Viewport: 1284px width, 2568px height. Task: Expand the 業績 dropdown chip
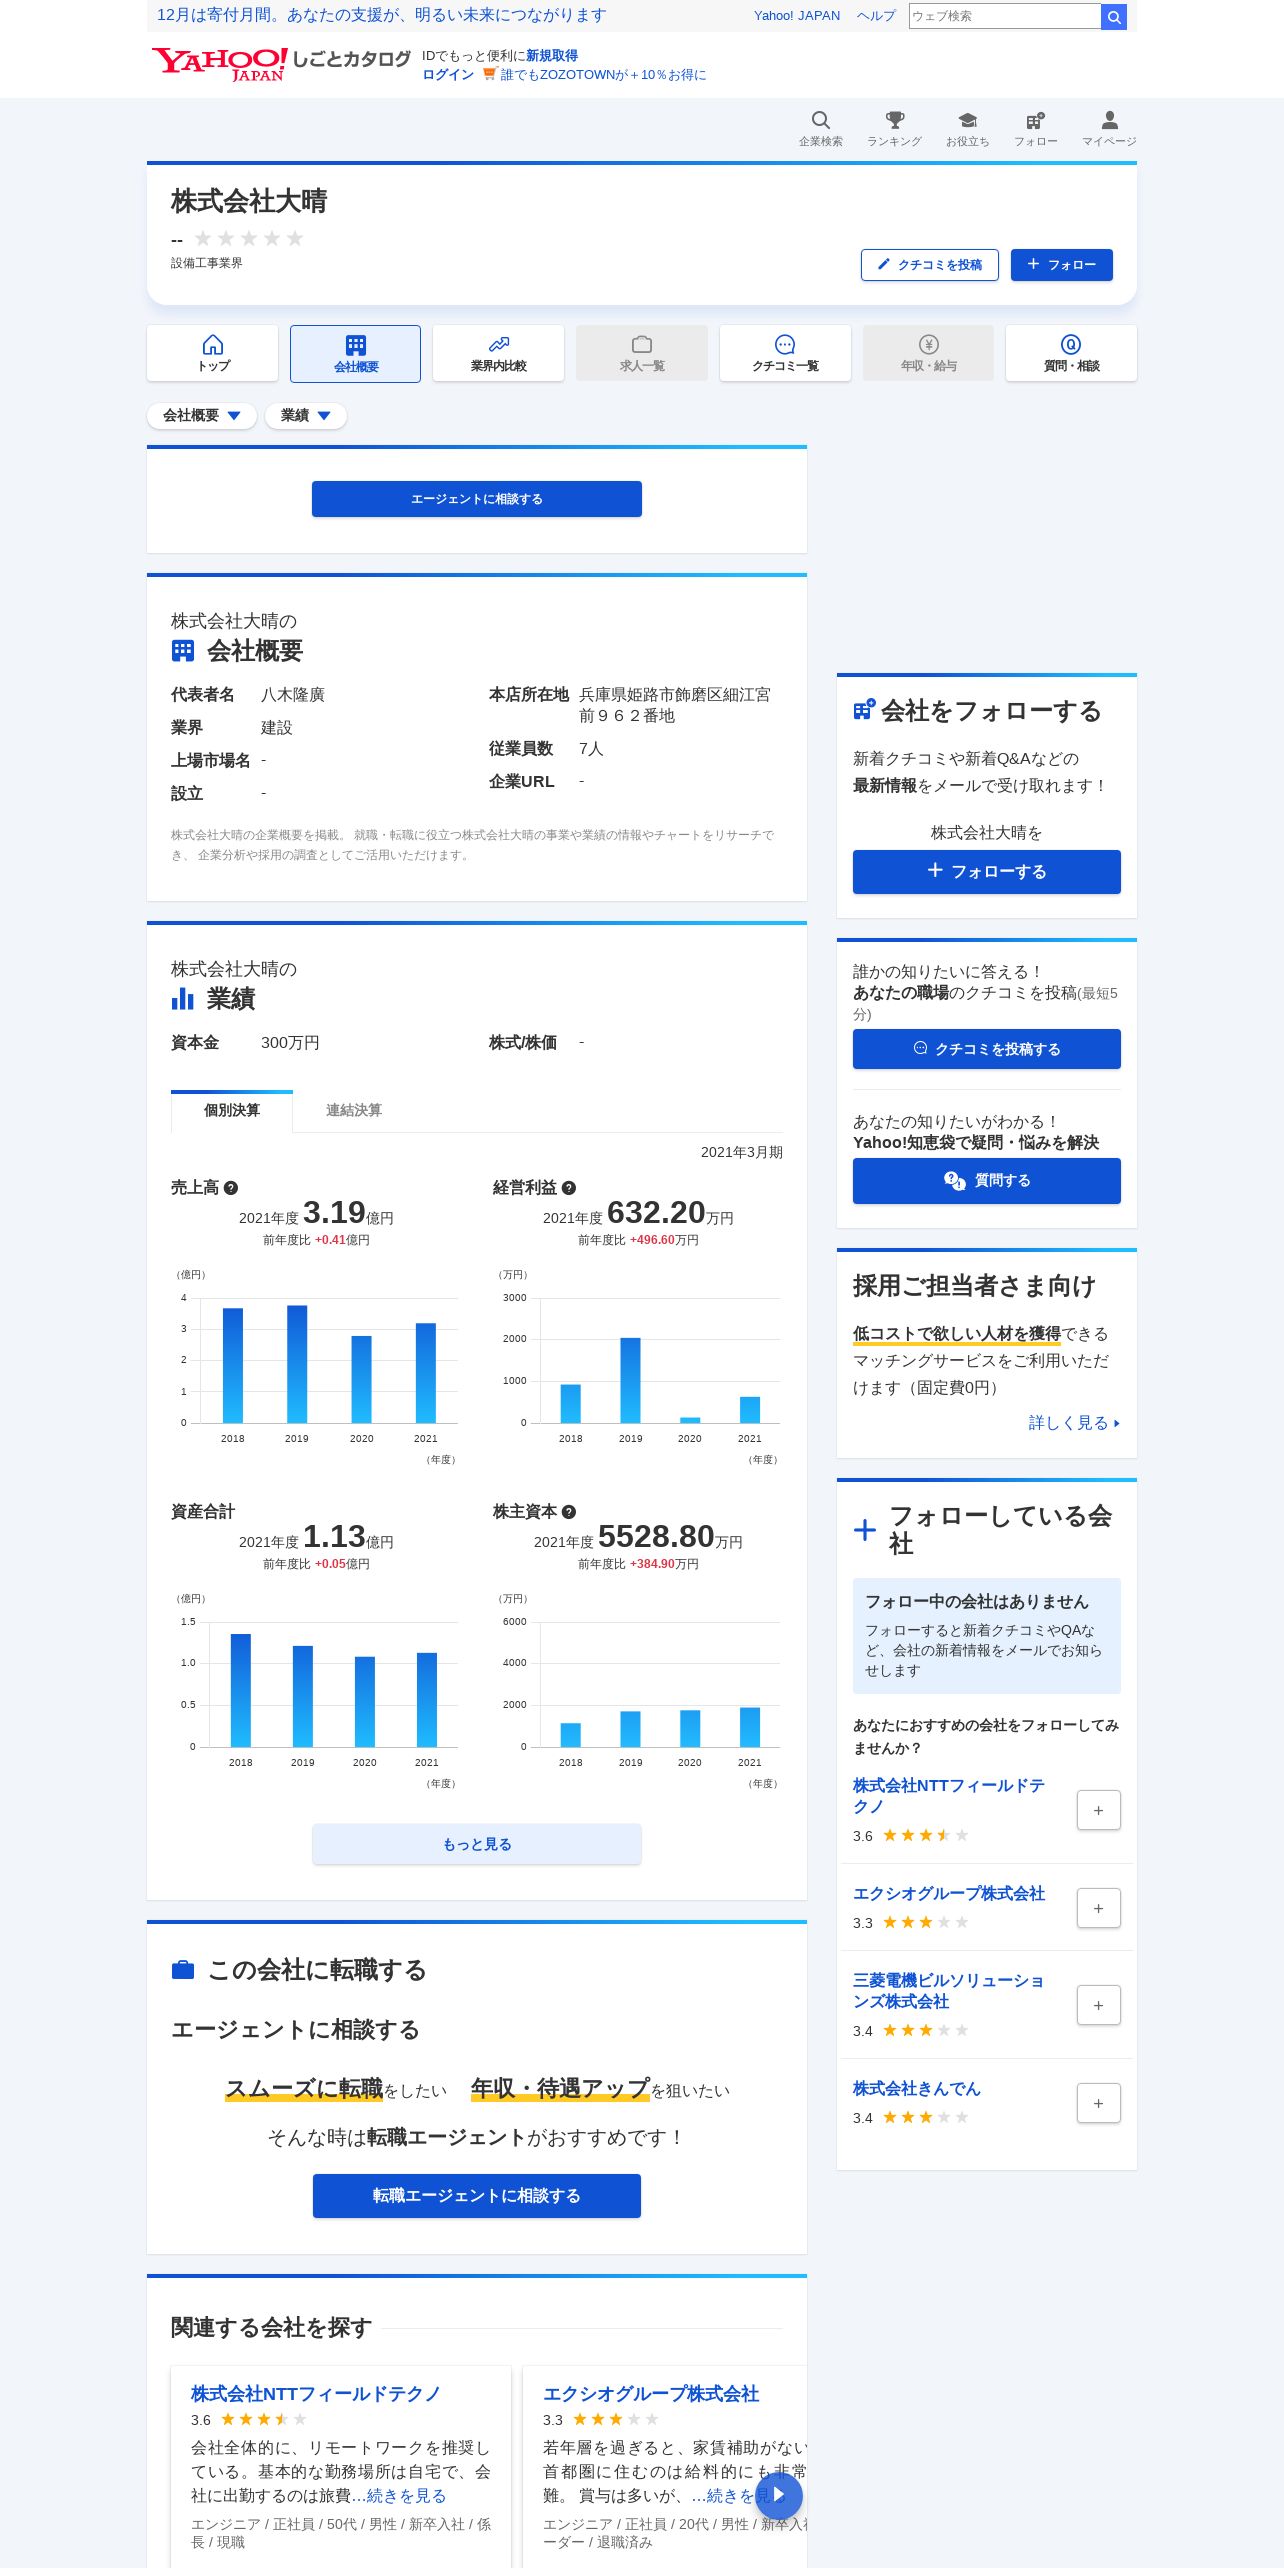[x=306, y=416]
